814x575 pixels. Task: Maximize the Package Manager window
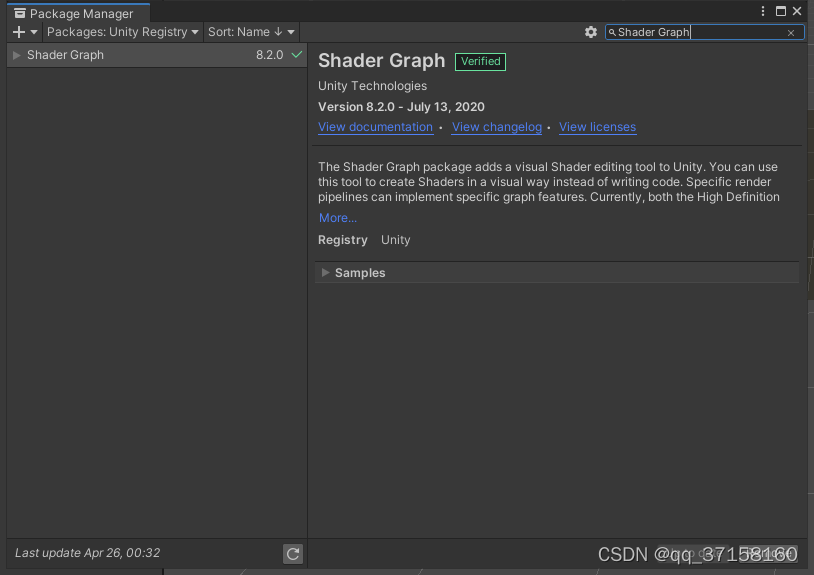coord(780,11)
